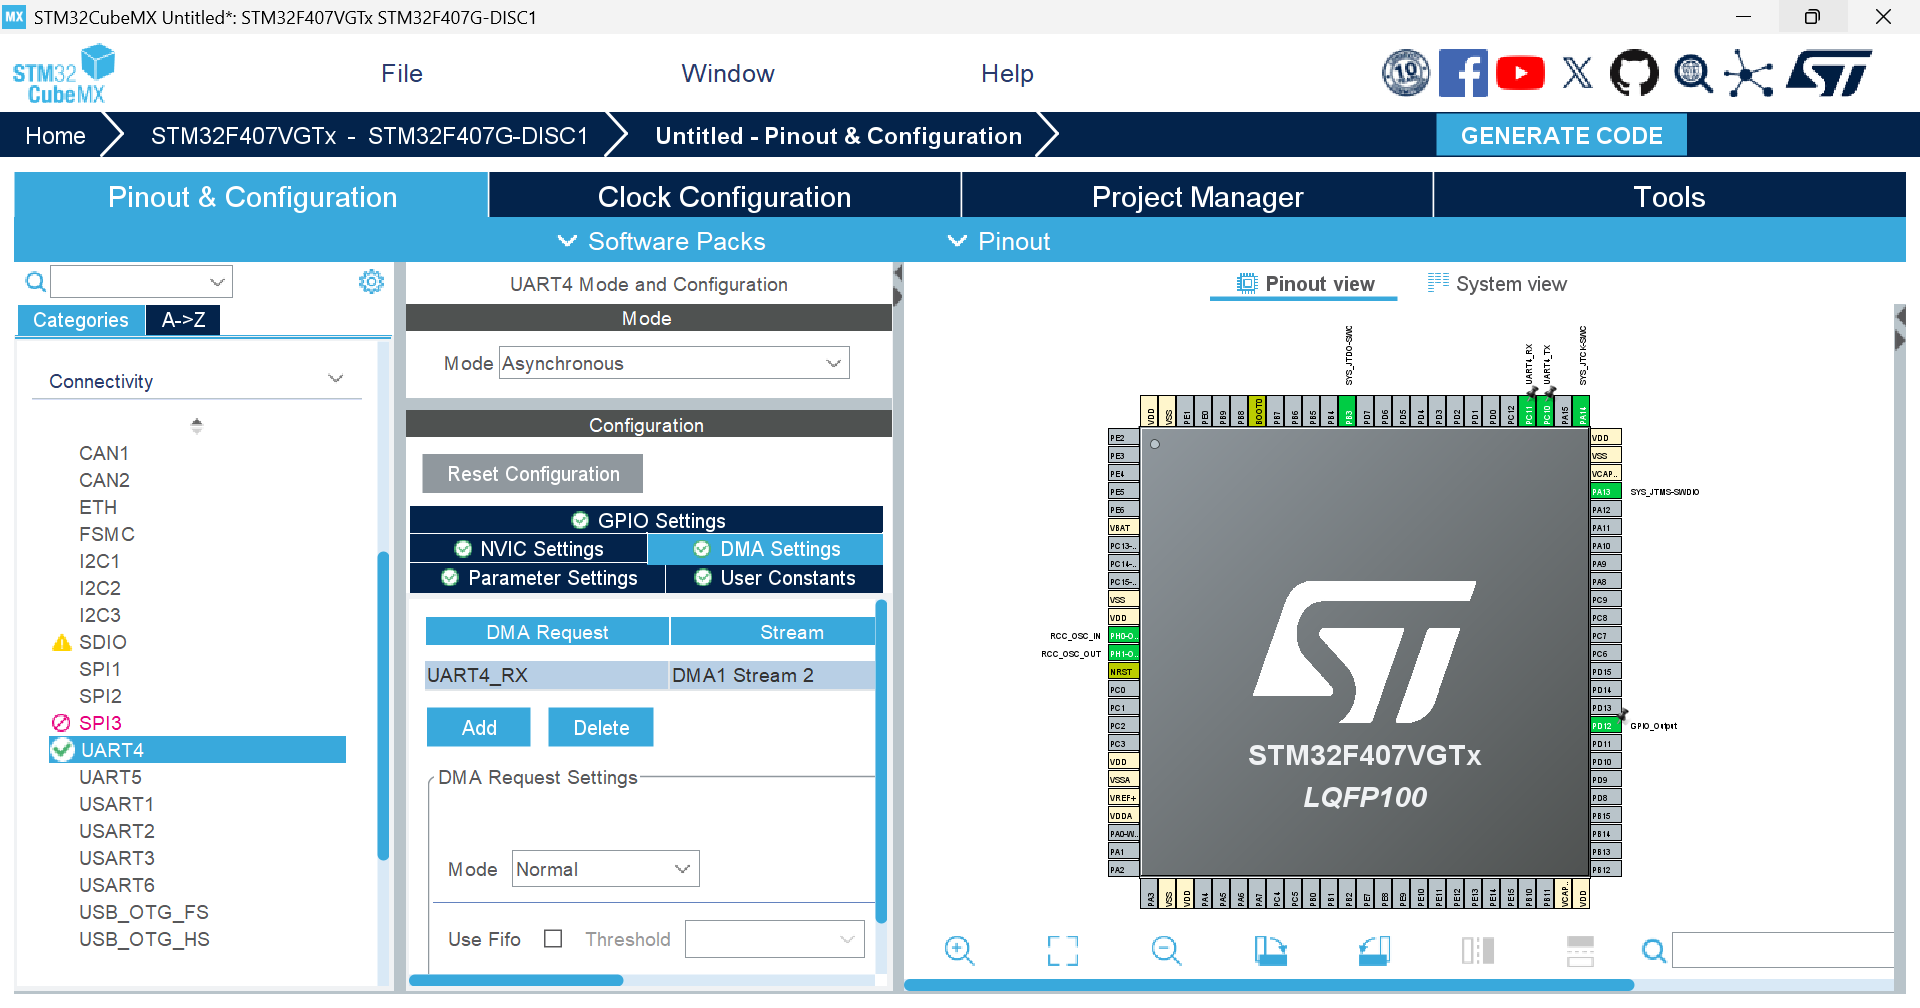The width and height of the screenshot is (1920, 1008).
Task: Add a new DMA request
Action: coord(478,727)
